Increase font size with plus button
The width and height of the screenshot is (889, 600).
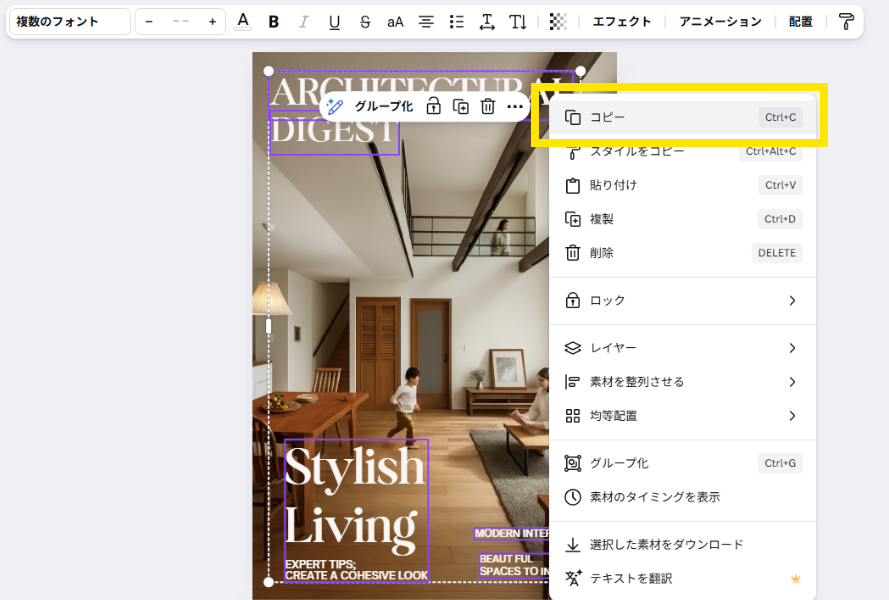coord(212,22)
